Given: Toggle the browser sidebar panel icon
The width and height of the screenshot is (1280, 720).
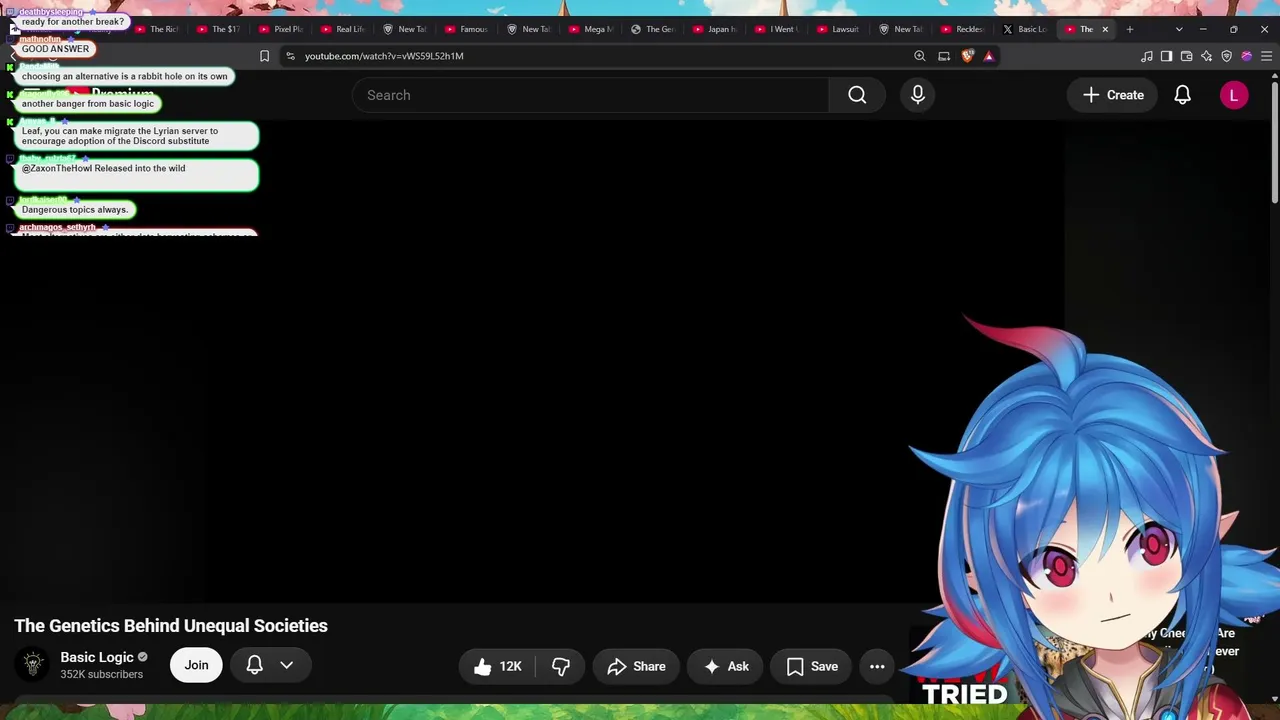Looking at the screenshot, I should [1167, 56].
